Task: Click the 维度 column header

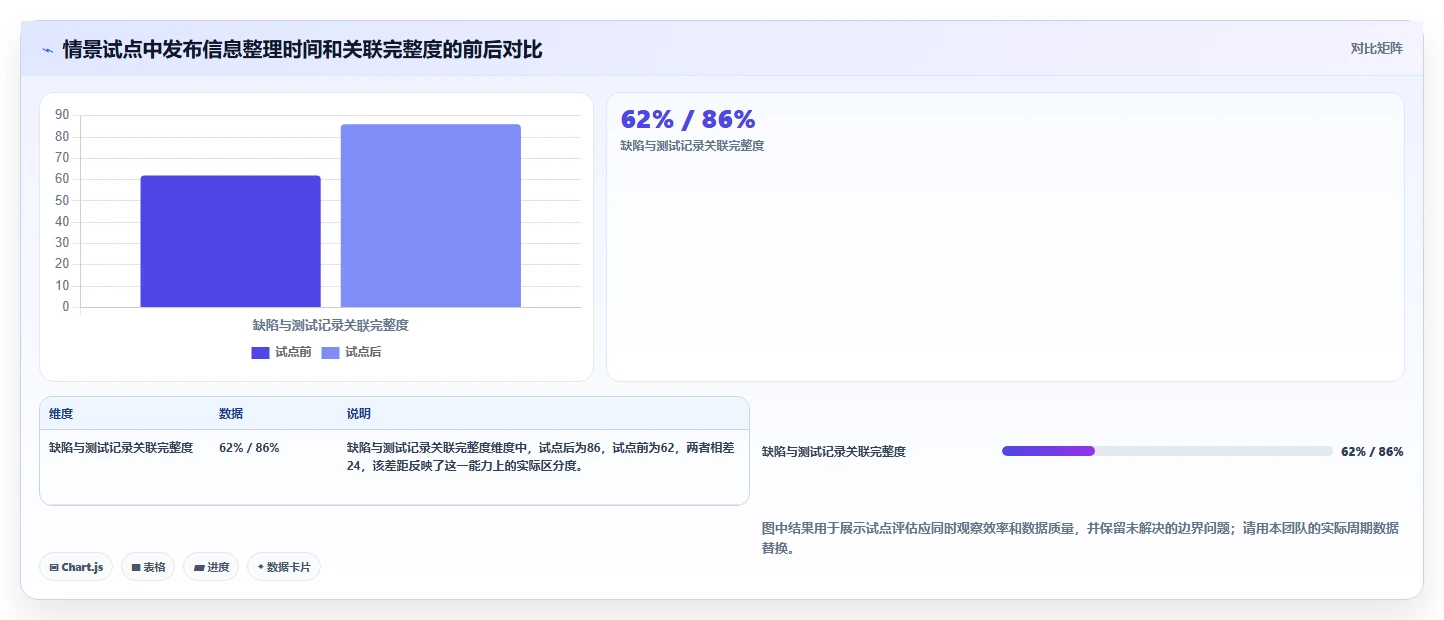Action: [61, 414]
